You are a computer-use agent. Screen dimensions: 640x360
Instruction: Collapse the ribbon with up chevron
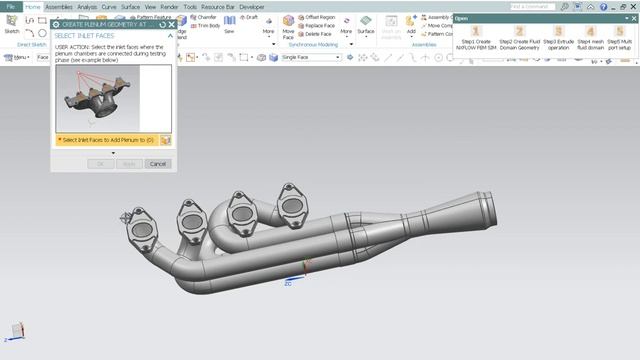pos(590,7)
